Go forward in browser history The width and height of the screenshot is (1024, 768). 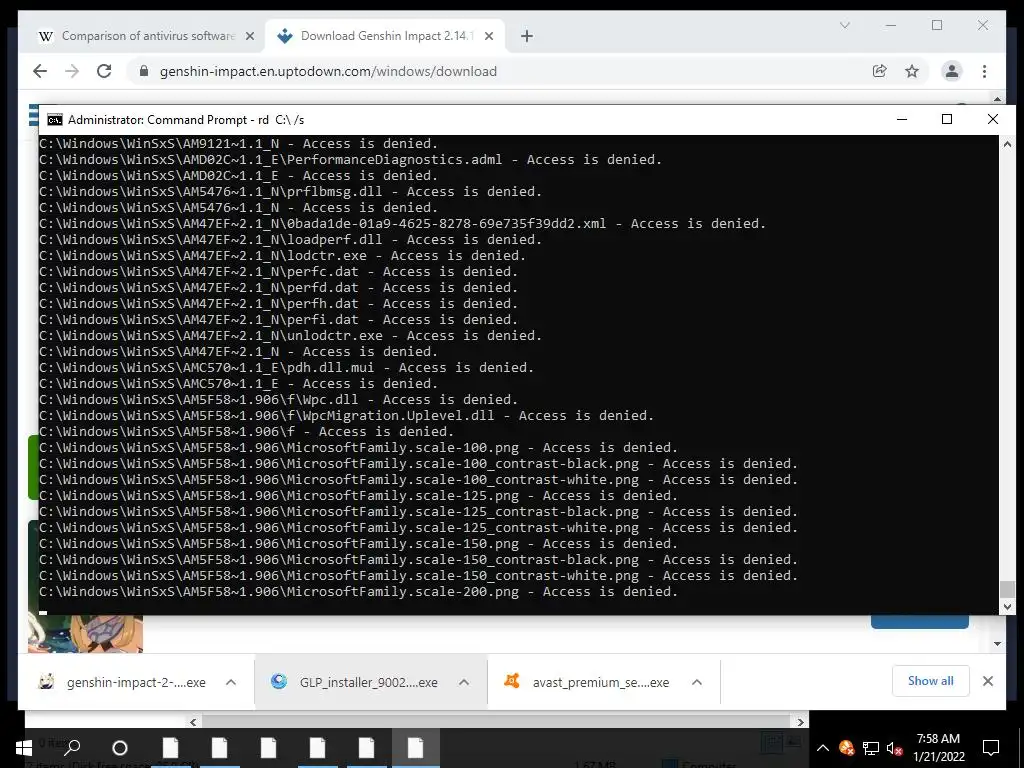click(x=72, y=71)
